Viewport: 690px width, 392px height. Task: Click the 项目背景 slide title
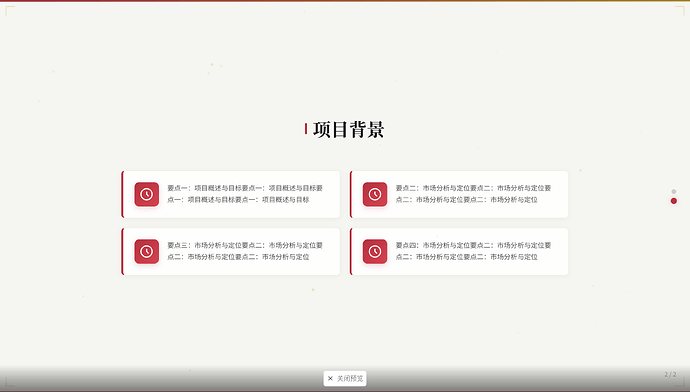tap(349, 130)
